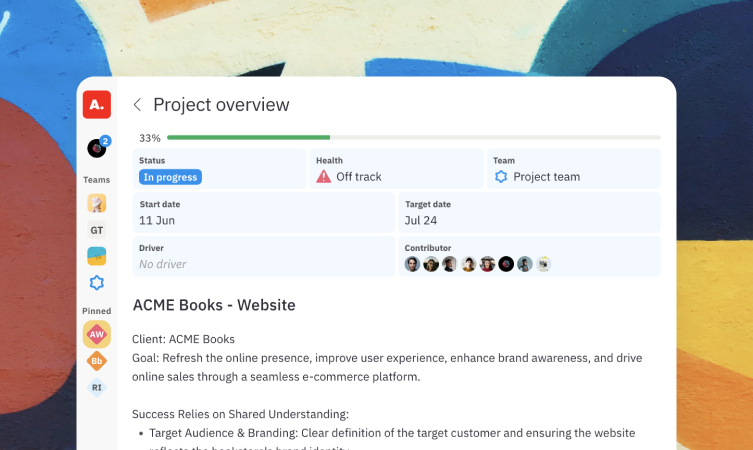Click the black circular contributor avatar
Screen dimensions: 753x450
pos(506,264)
